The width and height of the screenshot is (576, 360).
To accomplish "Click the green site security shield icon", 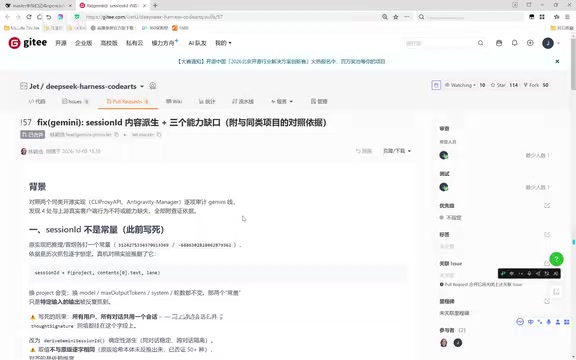I will 77,17.
